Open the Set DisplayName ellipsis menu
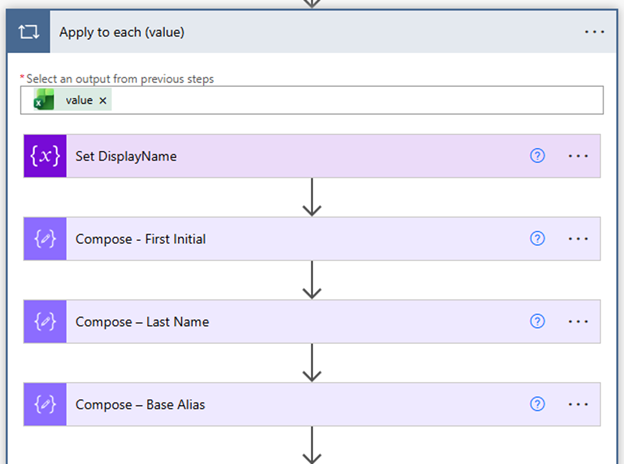624x464 pixels. (578, 156)
